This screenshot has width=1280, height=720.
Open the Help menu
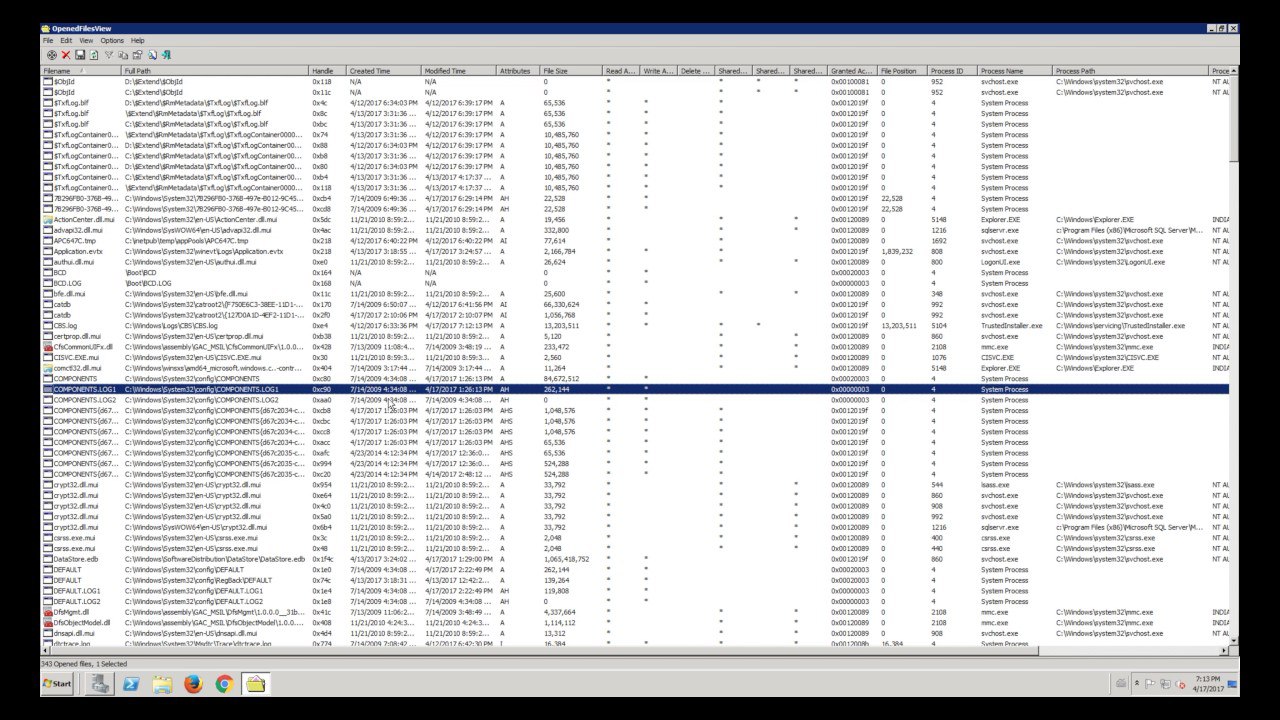pyautogui.click(x=137, y=40)
